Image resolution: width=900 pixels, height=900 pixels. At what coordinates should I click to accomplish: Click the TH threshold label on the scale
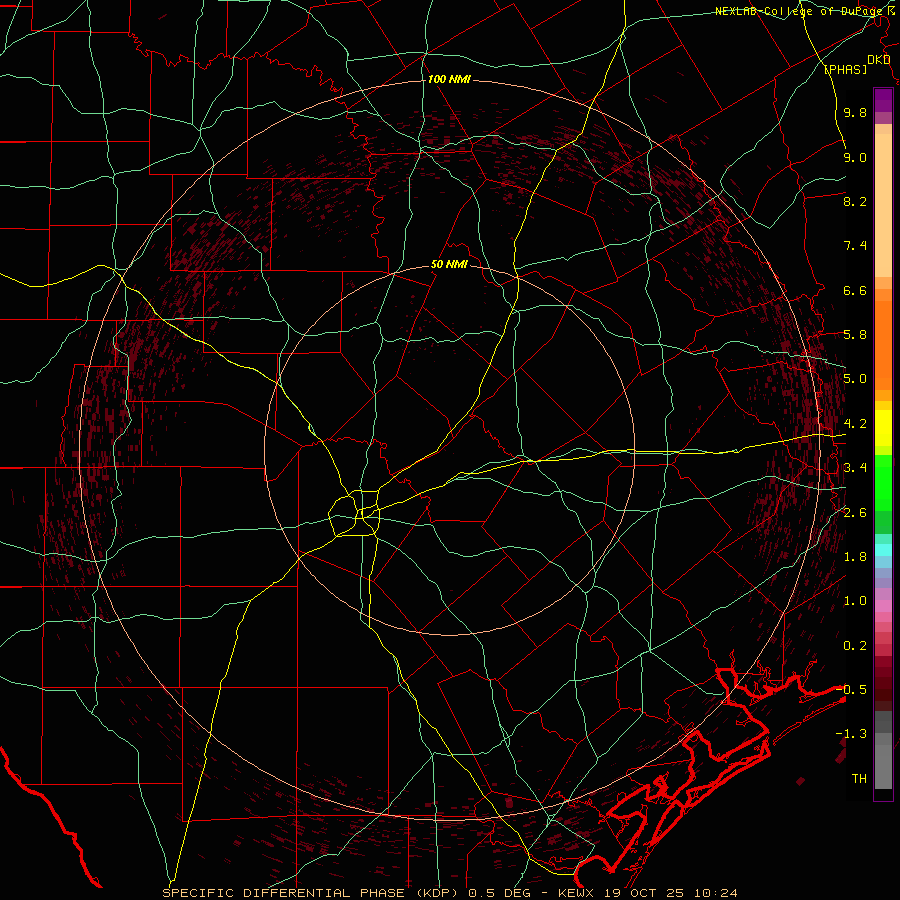coord(858,778)
